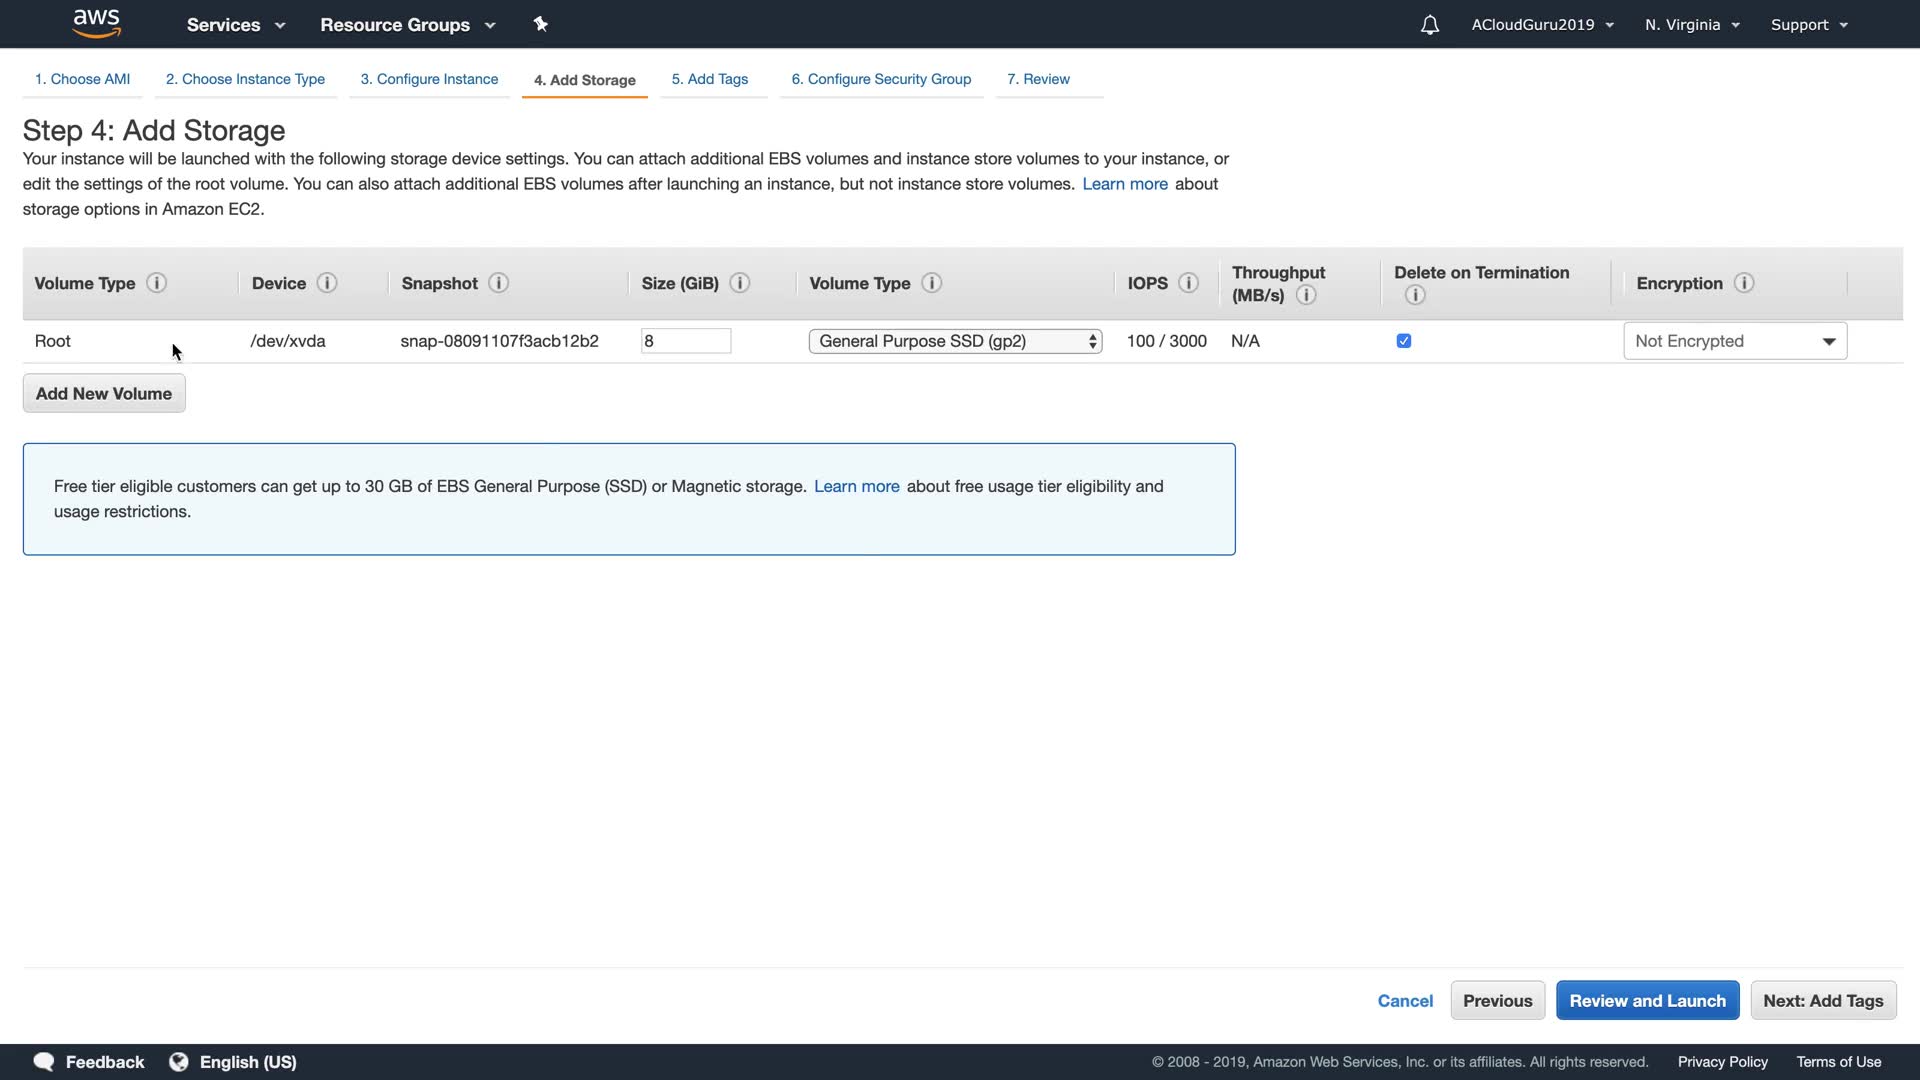Expand the Not Encrypted encryption dropdown
This screenshot has width=1920, height=1080.
pos(1734,341)
